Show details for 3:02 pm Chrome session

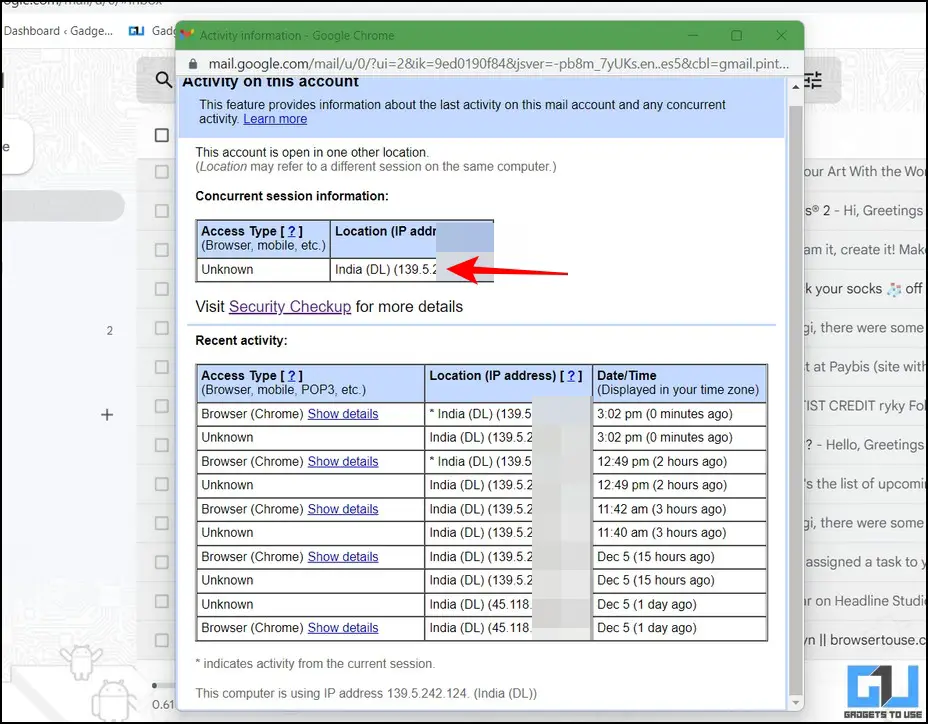click(x=343, y=414)
